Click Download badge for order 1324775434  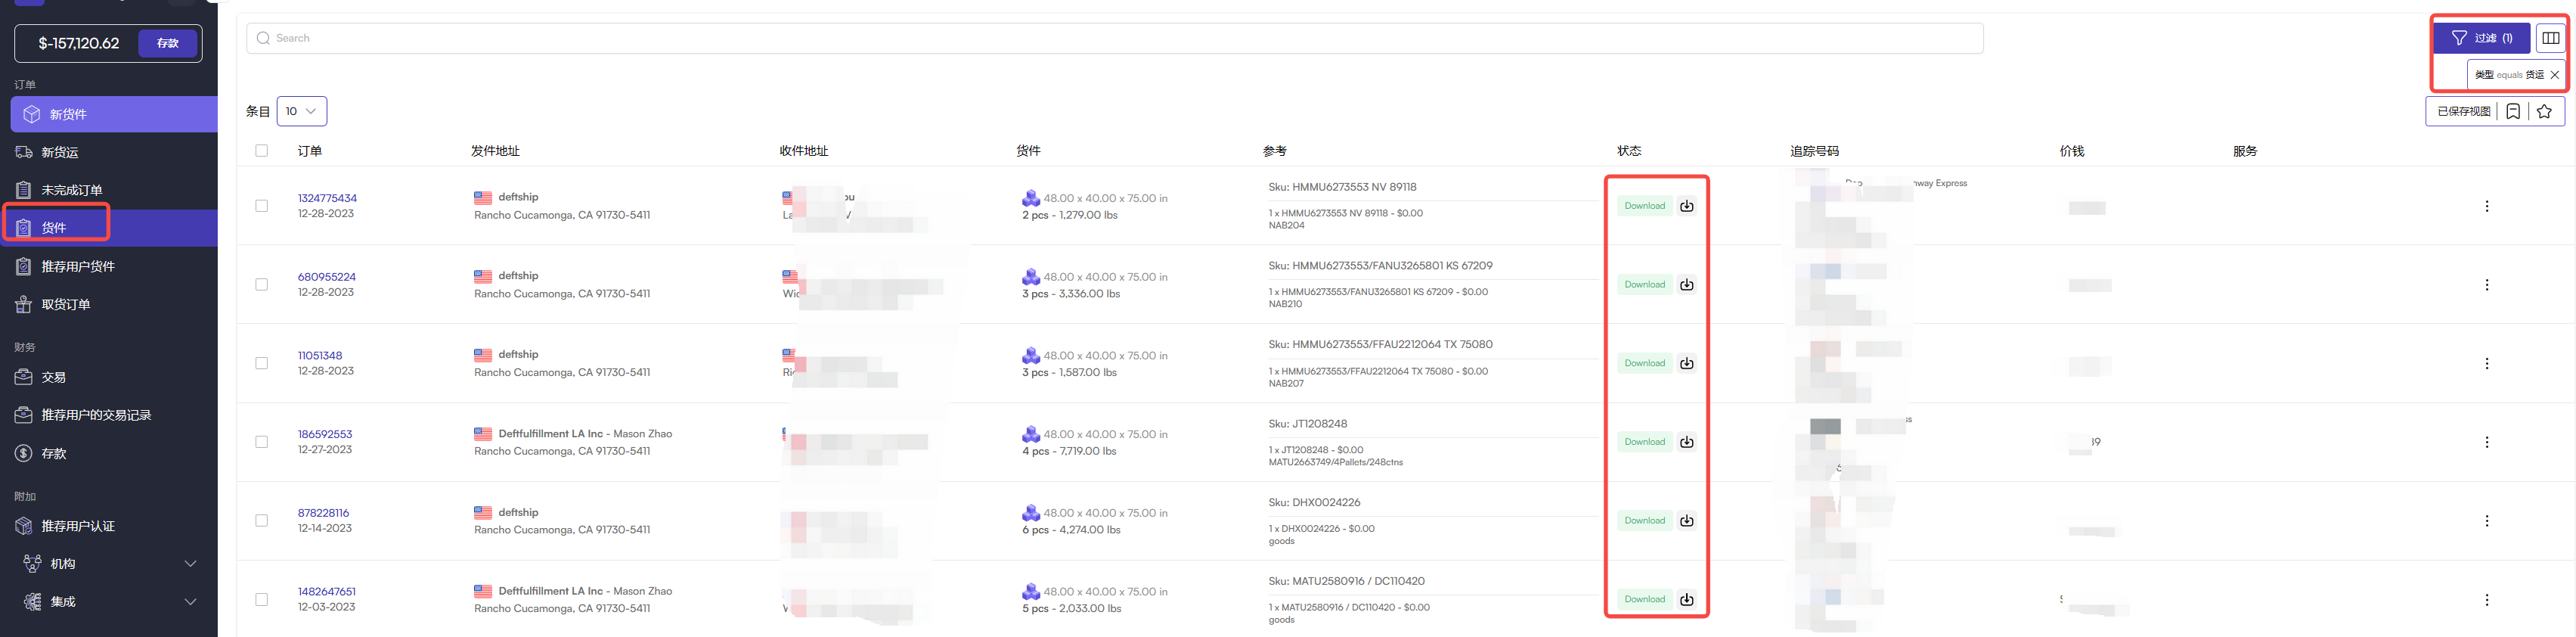coord(1644,206)
